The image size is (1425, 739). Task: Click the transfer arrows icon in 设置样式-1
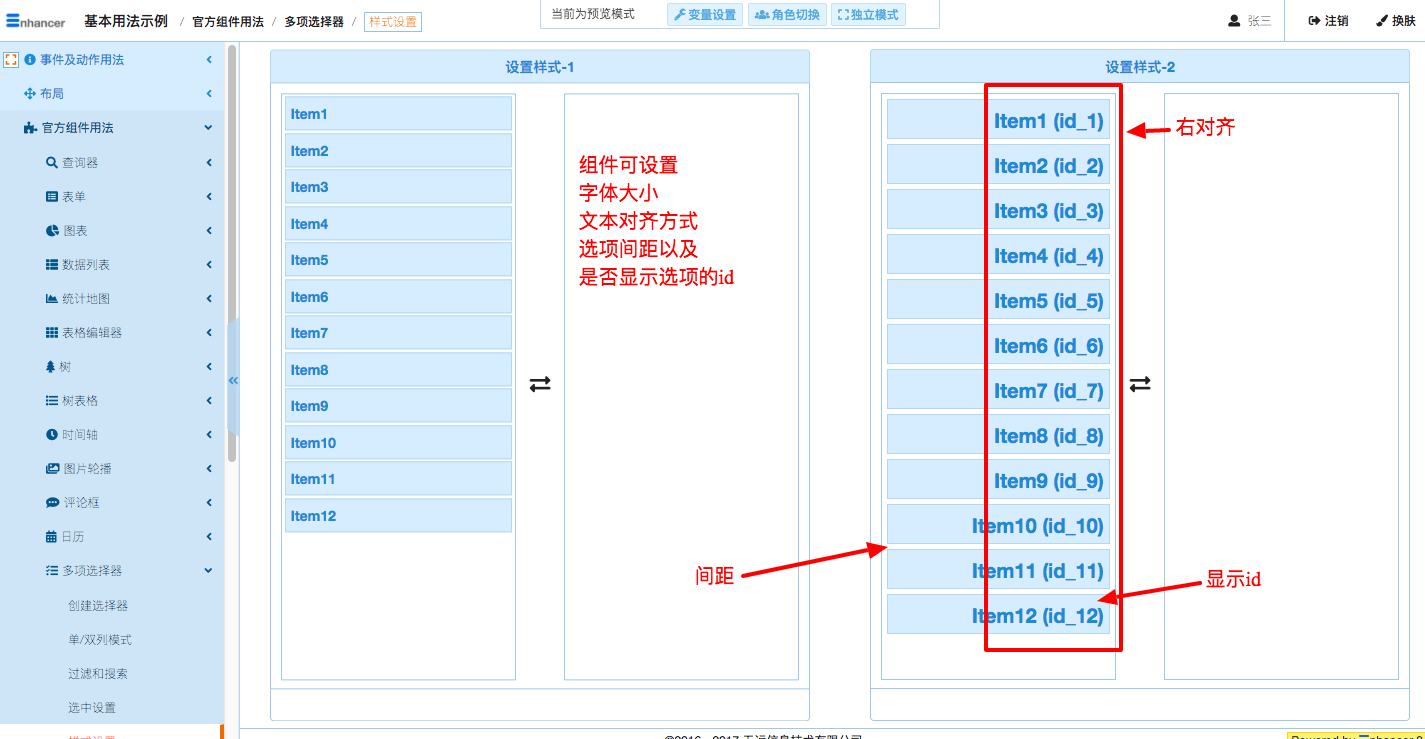click(540, 384)
